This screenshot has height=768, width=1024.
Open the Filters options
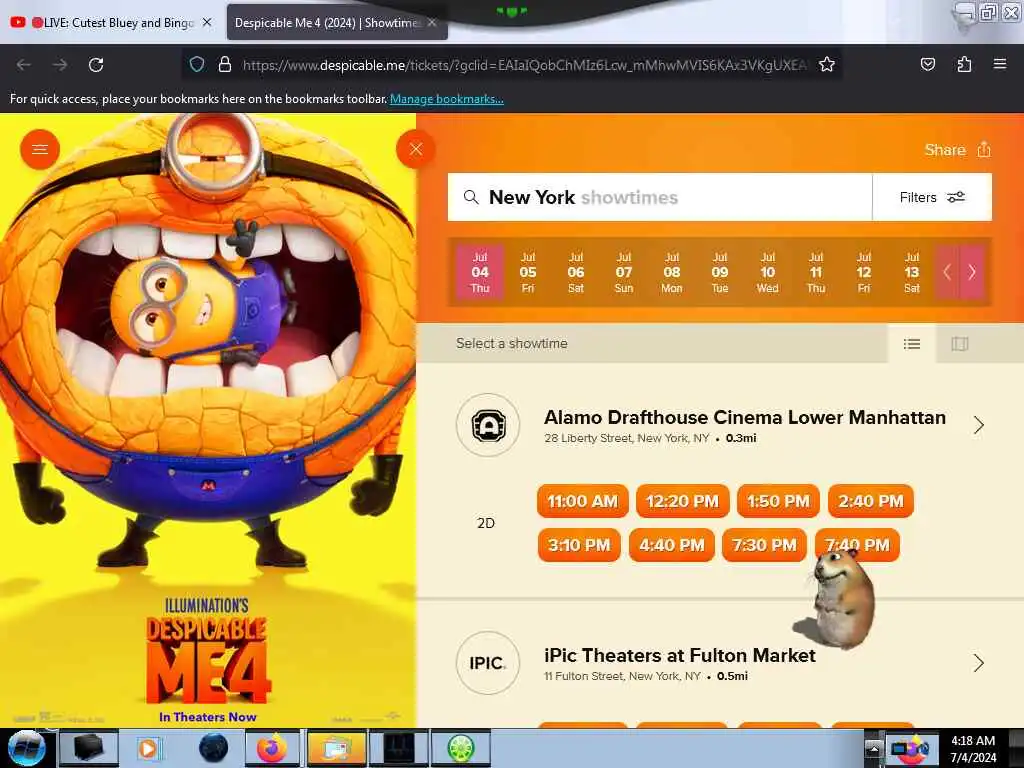tap(932, 197)
